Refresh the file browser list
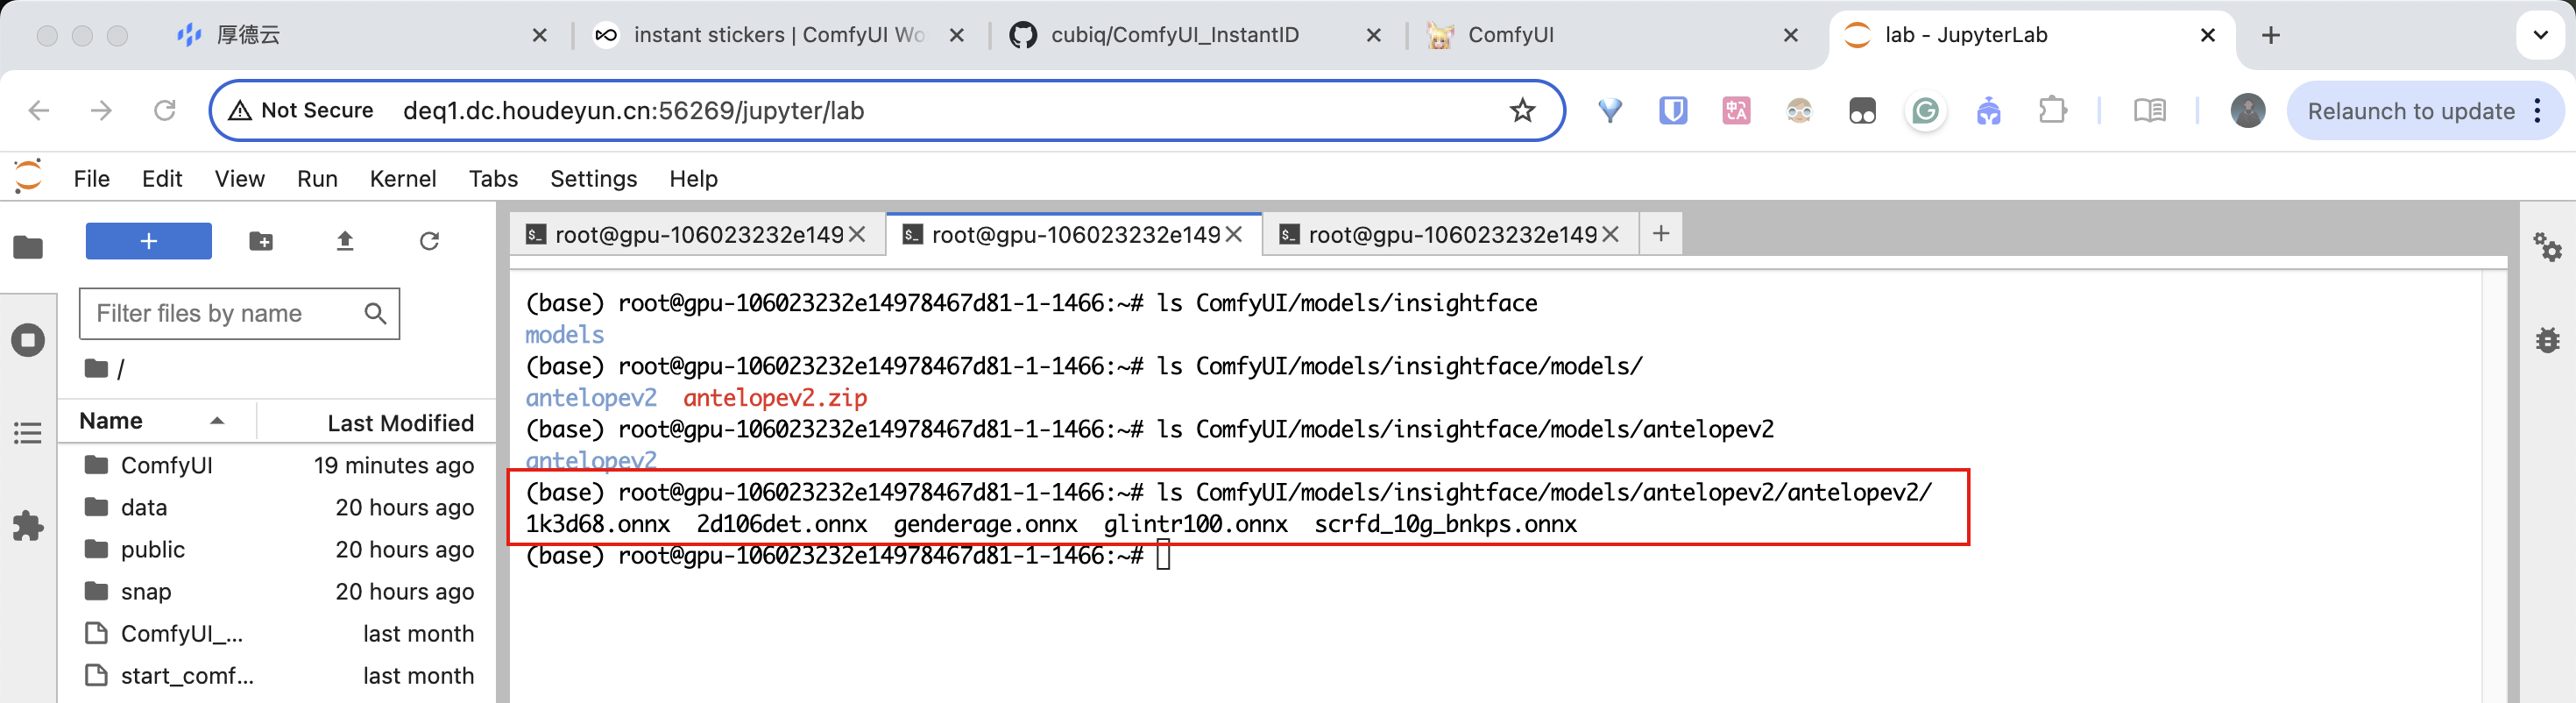The height and width of the screenshot is (703, 2576). (x=429, y=241)
